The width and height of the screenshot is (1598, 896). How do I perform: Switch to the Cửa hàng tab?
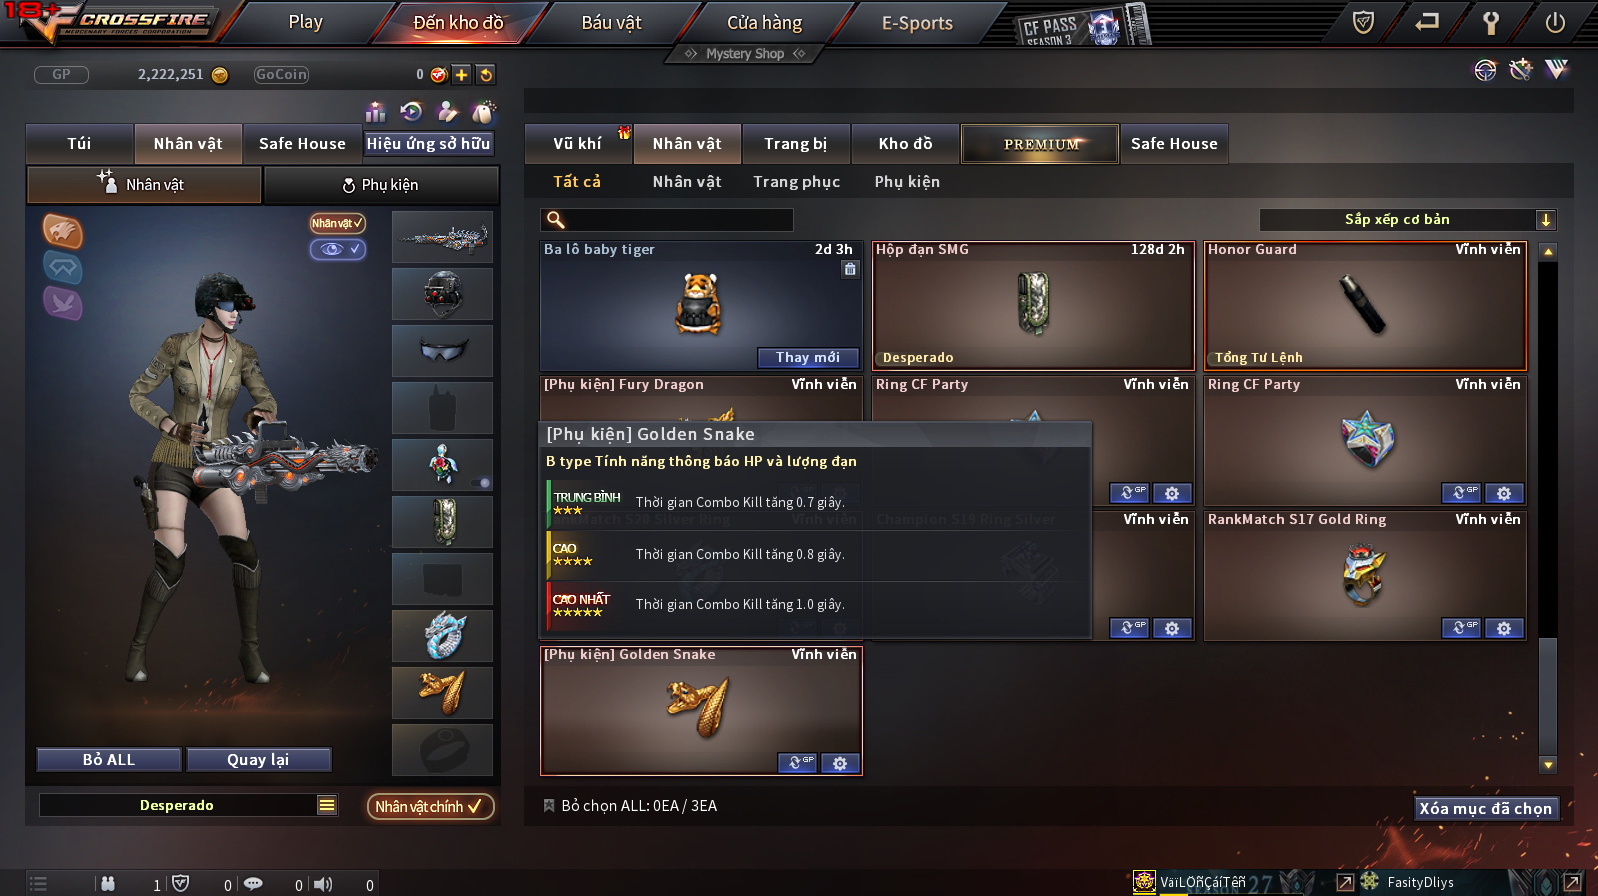[764, 22]
